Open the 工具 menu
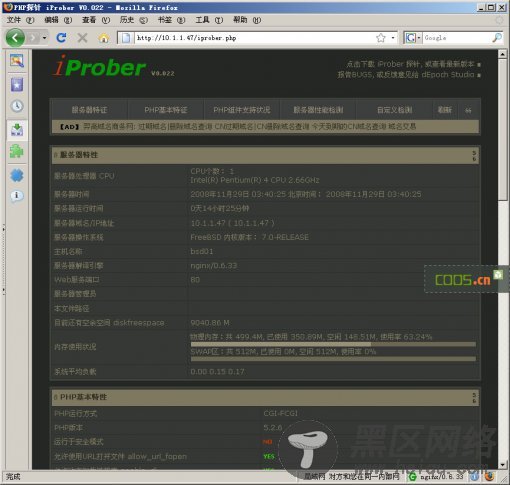 pyautogui.click(x=209, y=20)
